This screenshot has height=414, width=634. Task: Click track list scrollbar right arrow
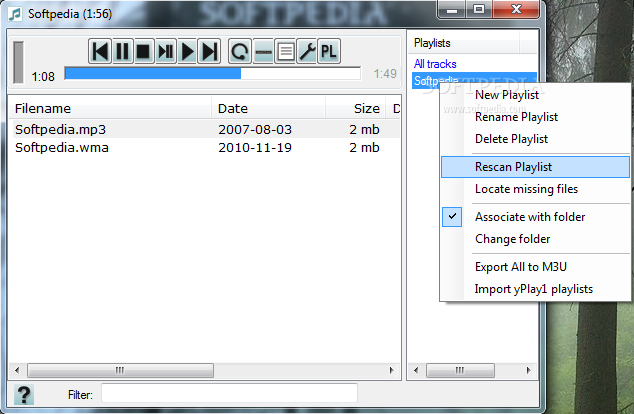tap(391, 370)
